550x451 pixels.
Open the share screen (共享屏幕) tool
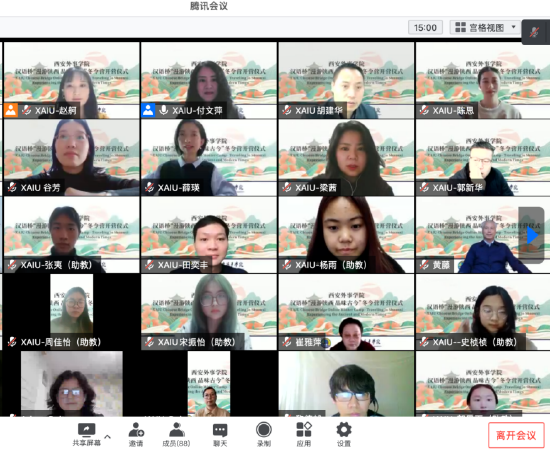[x=86, y=435]
